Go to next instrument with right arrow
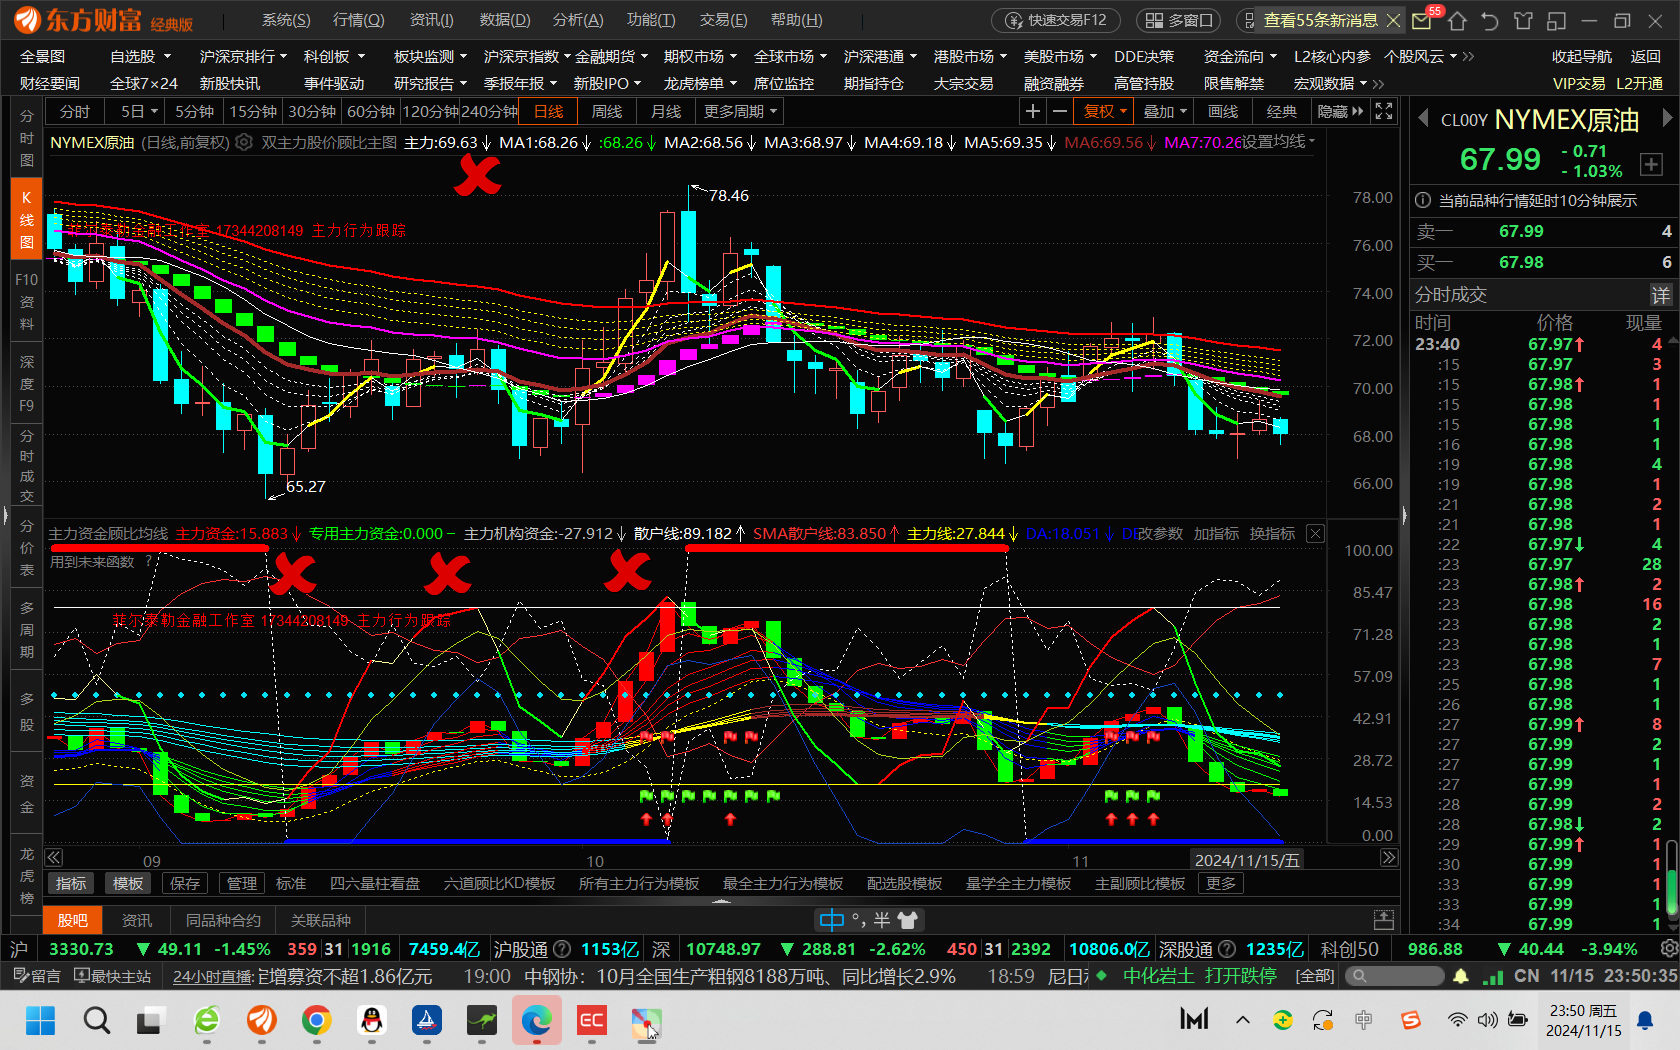 coord(1666,119)
